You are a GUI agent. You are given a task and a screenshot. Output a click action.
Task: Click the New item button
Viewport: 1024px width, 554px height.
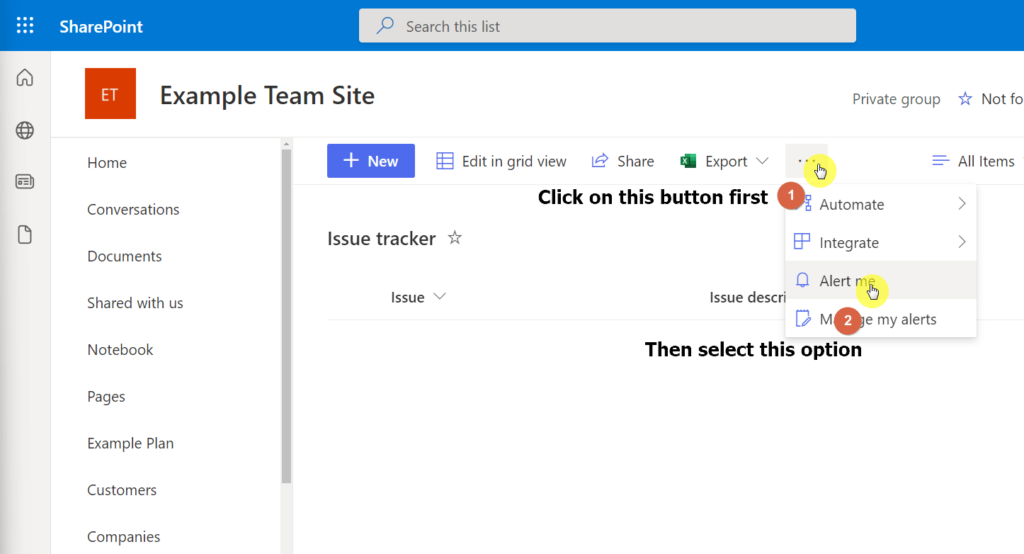[371, 161]
